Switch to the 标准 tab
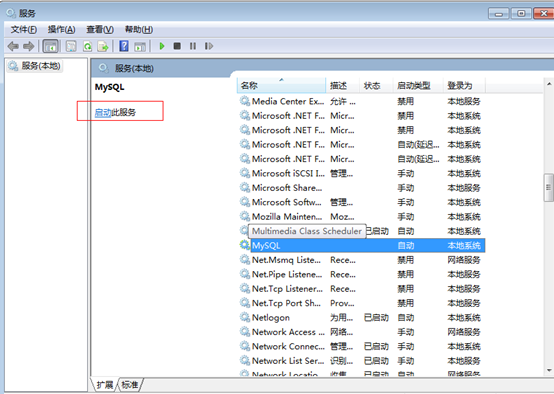This screenshot has width=554, height=394. tap(130, 384)
